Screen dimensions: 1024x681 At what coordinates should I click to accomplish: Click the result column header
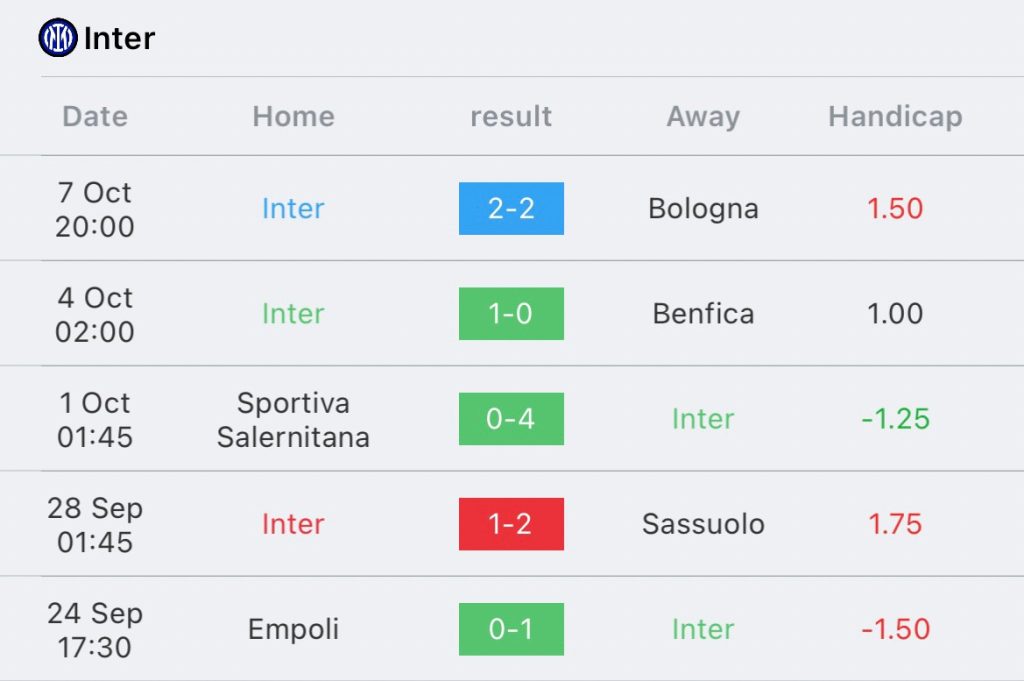511,116
